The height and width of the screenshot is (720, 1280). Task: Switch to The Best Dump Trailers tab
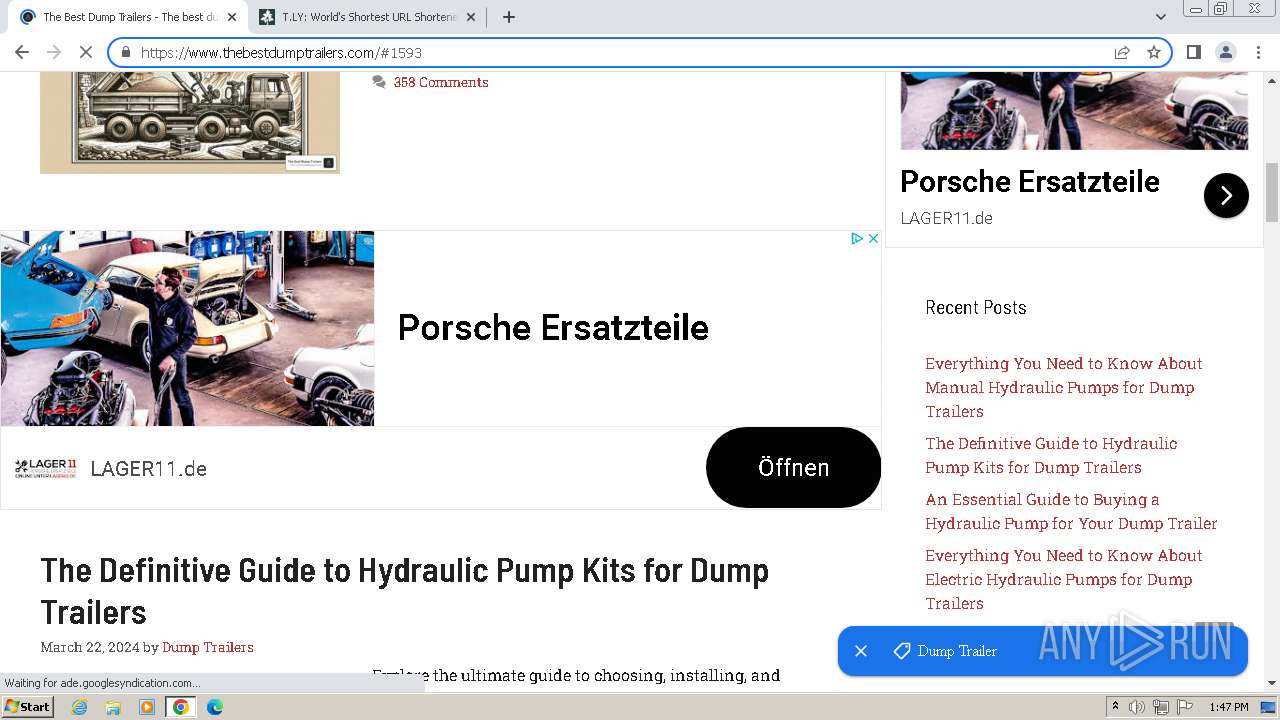click(128, 17)
